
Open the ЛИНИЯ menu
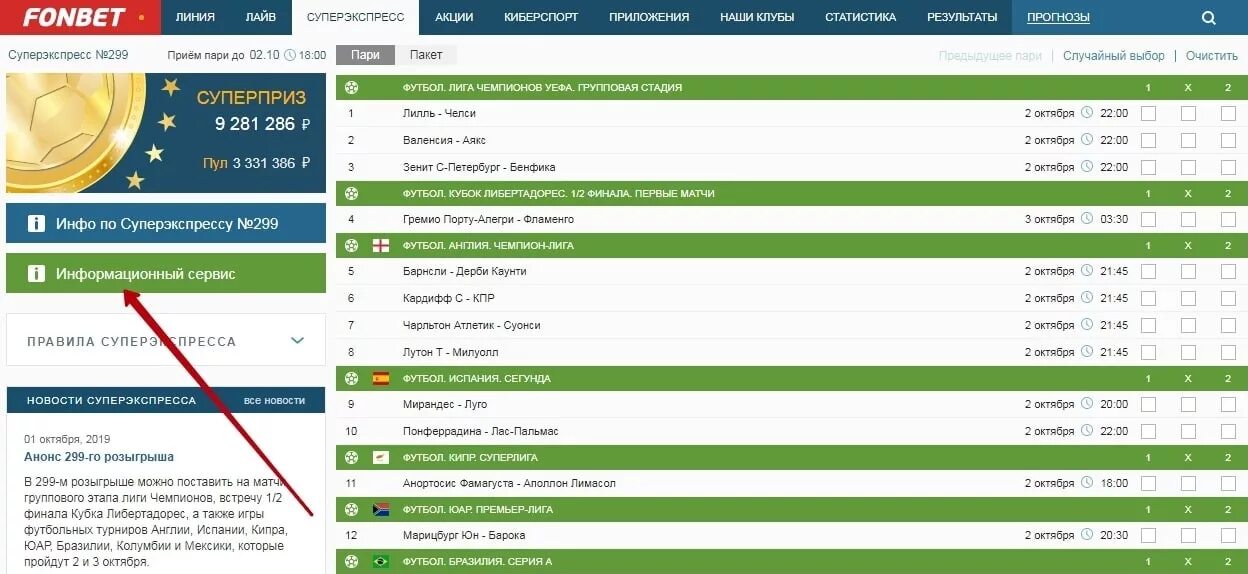(x=195, y=17)
